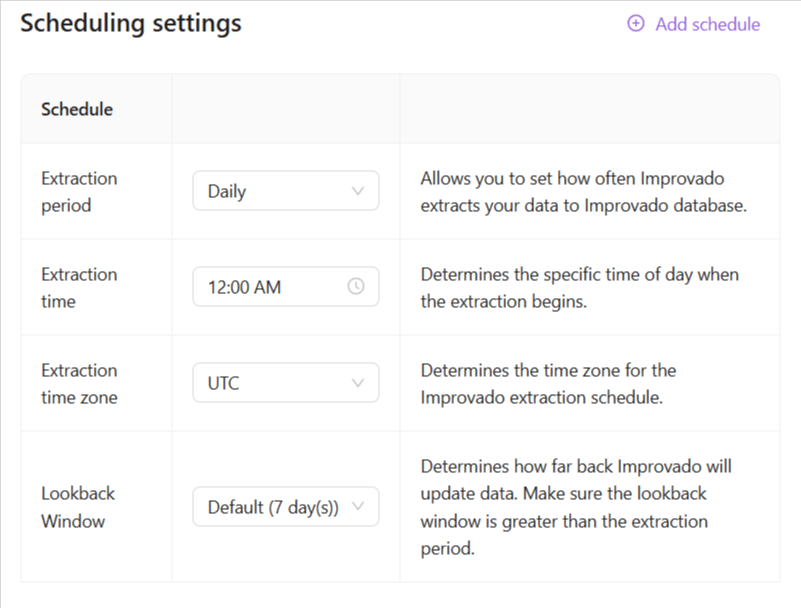Click the Add schedule link
Screen dimensions: 801x608
(707, 24)
